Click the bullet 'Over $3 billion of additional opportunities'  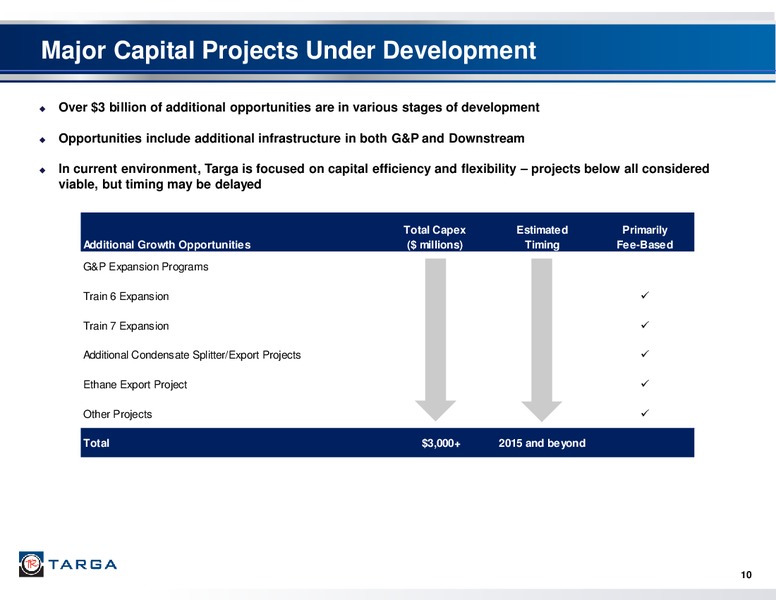[x=299, y=107]
